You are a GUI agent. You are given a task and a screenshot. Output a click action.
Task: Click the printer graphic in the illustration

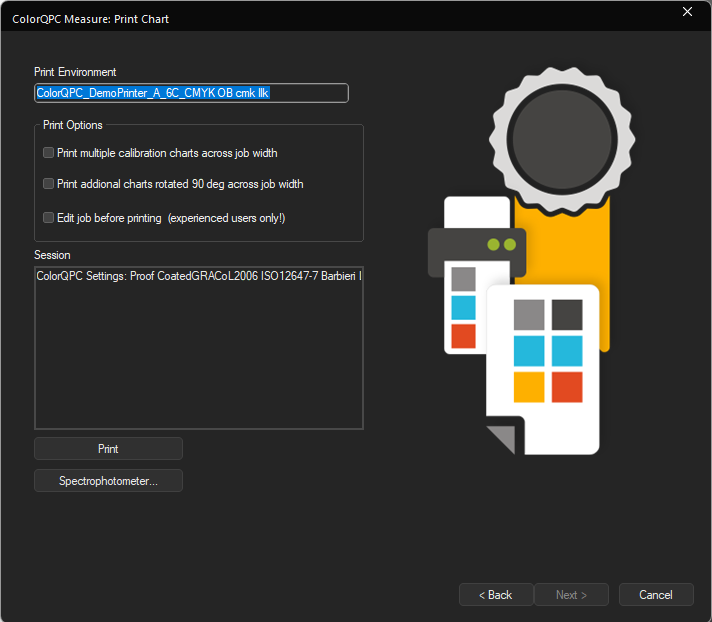tap(477, 252)
